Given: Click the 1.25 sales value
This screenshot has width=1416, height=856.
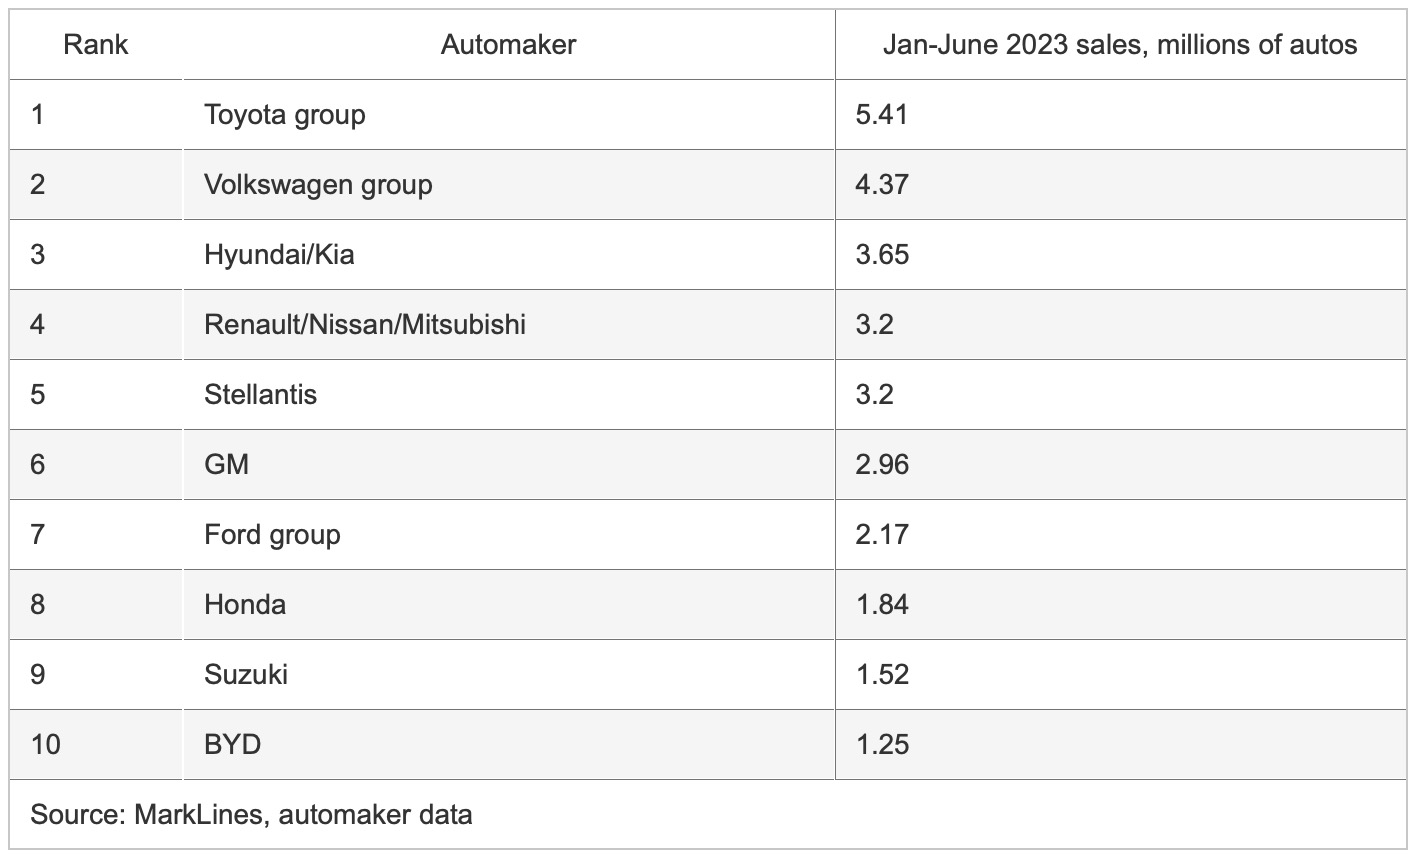Looking at the screenshot, I should pos(882,744).
